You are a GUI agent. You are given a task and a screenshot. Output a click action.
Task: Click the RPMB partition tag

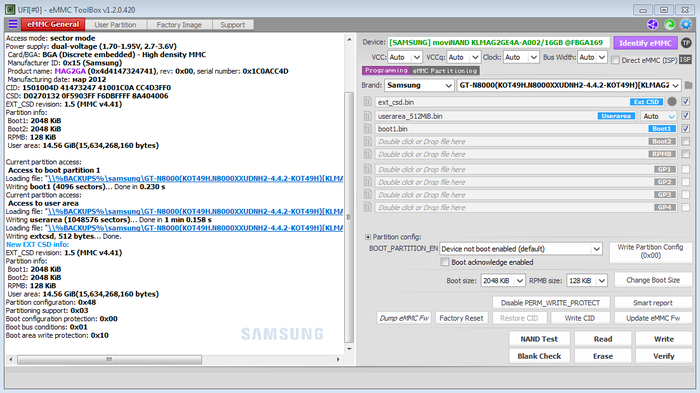662,154
